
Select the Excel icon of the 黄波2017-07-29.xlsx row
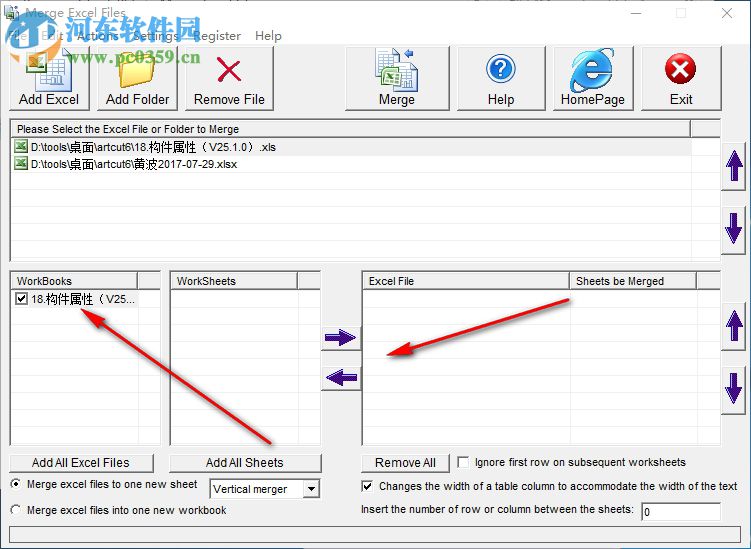[21, 163]
